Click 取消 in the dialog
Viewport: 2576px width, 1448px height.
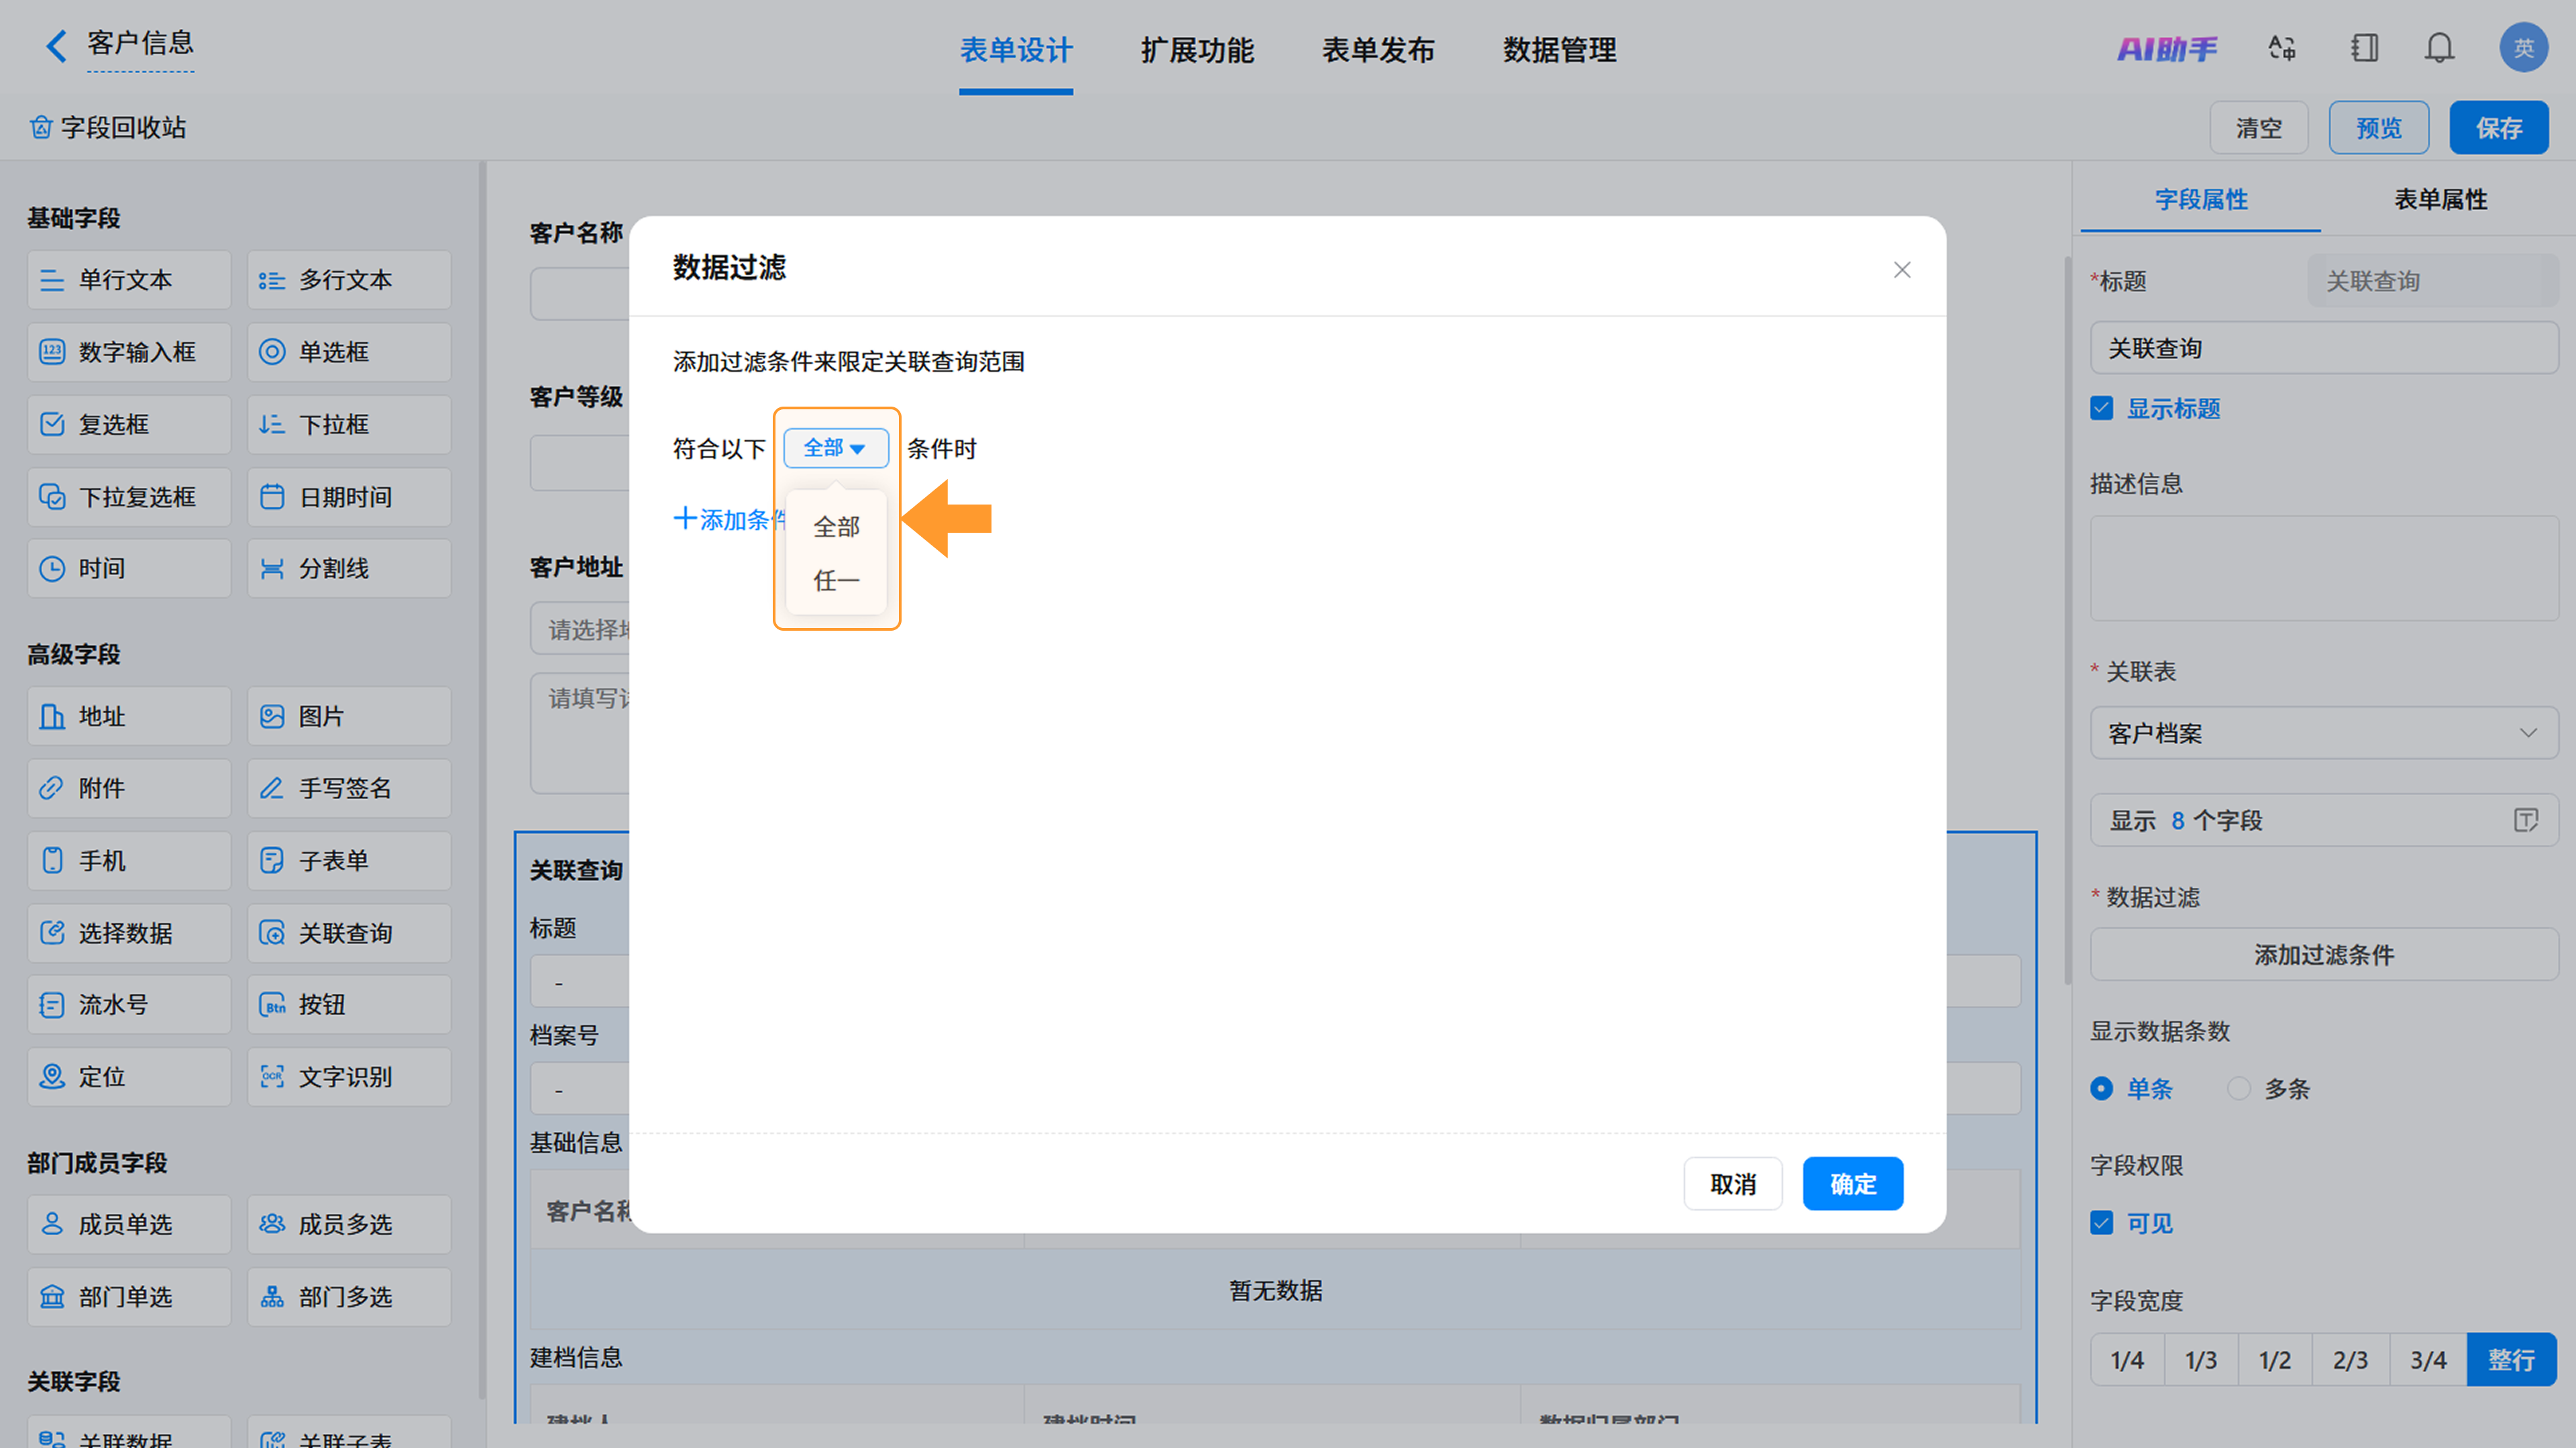point(1733,1185)
